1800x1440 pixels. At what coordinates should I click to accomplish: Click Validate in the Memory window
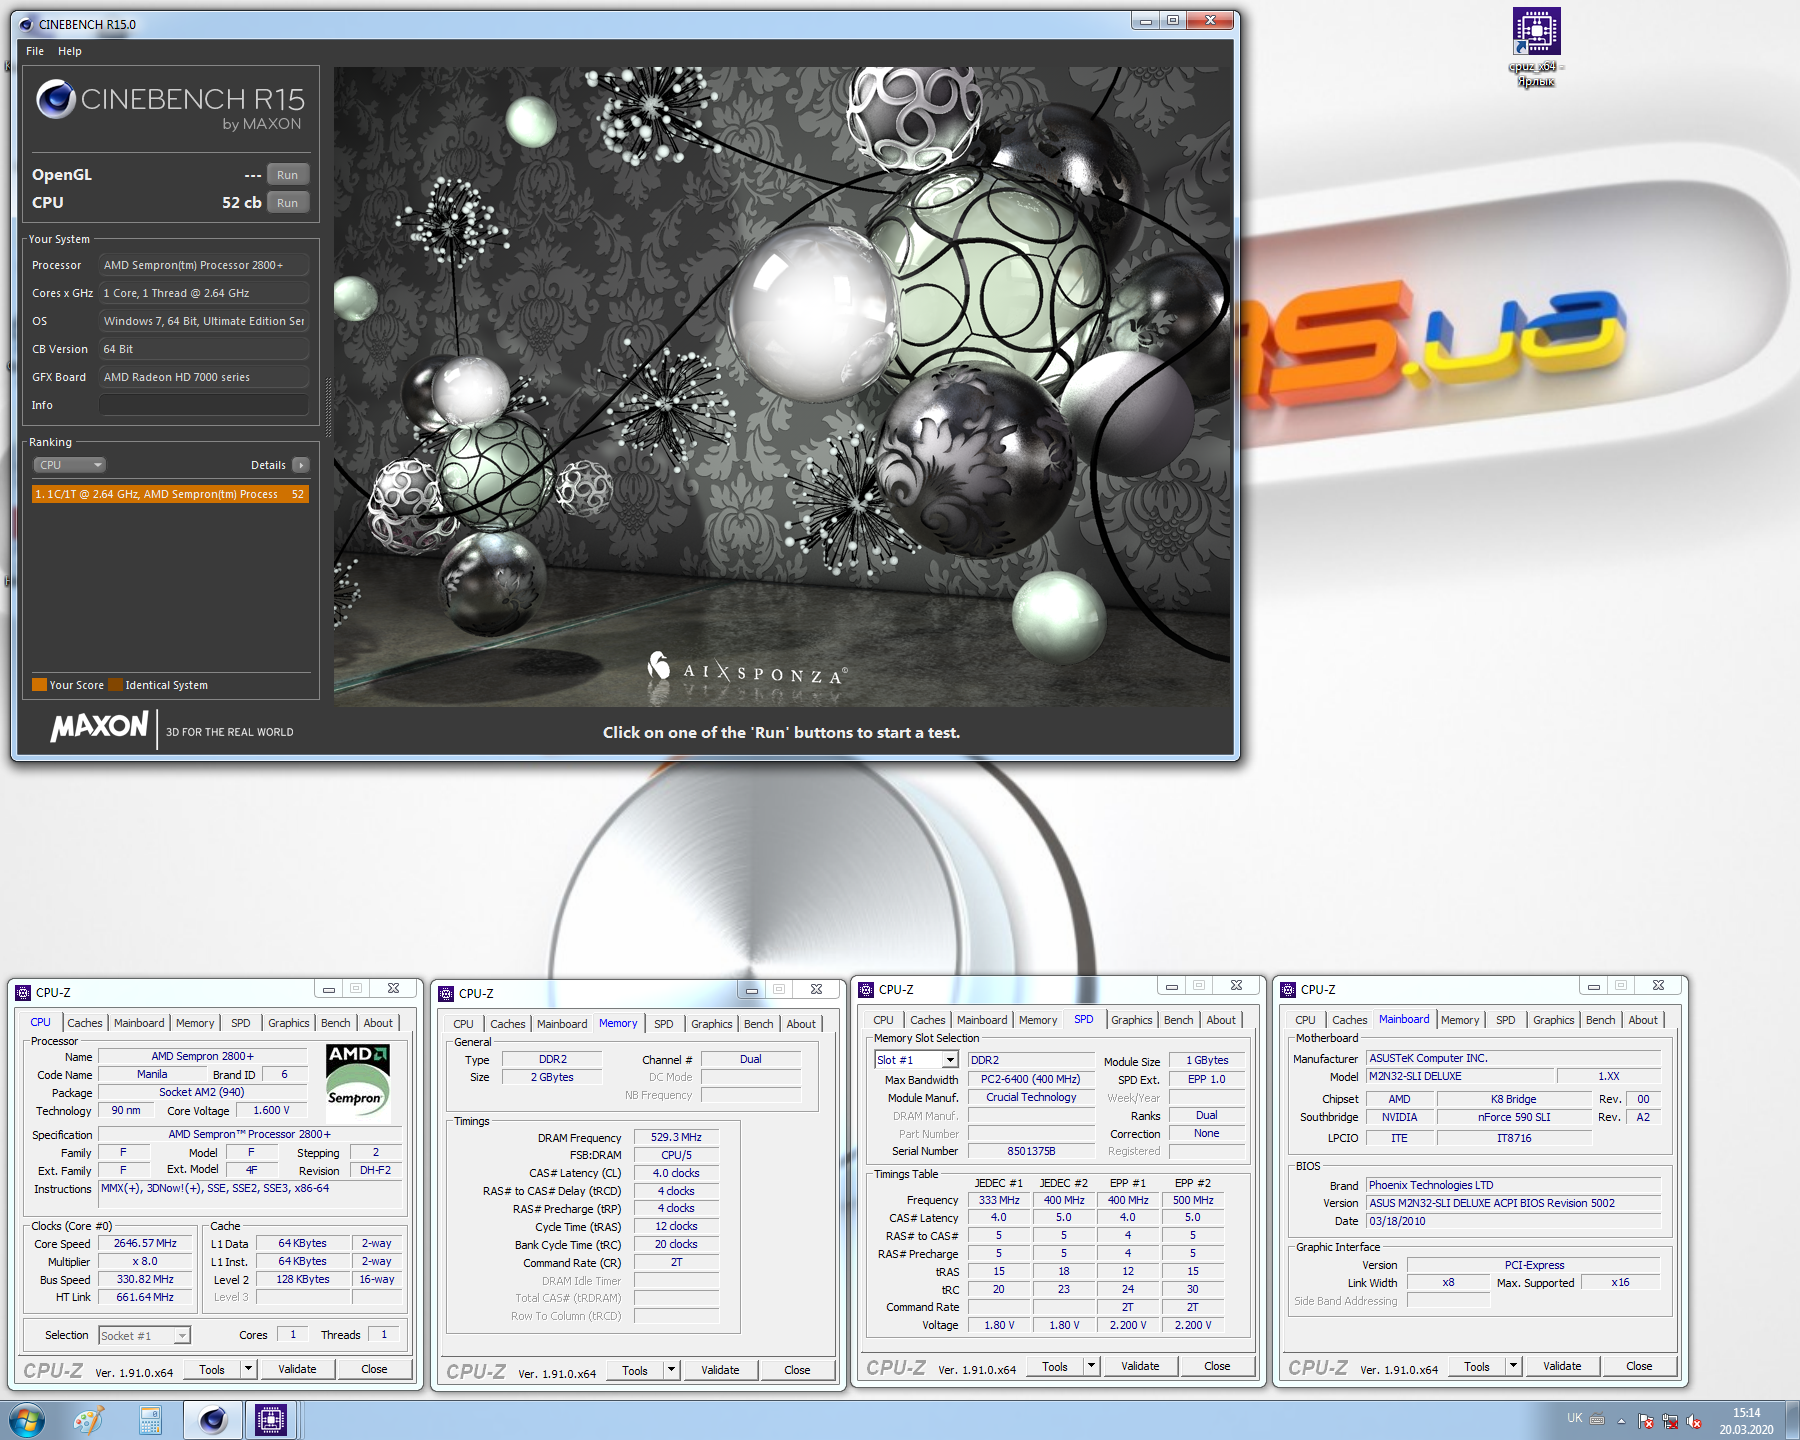click(x=720, y=1370)
